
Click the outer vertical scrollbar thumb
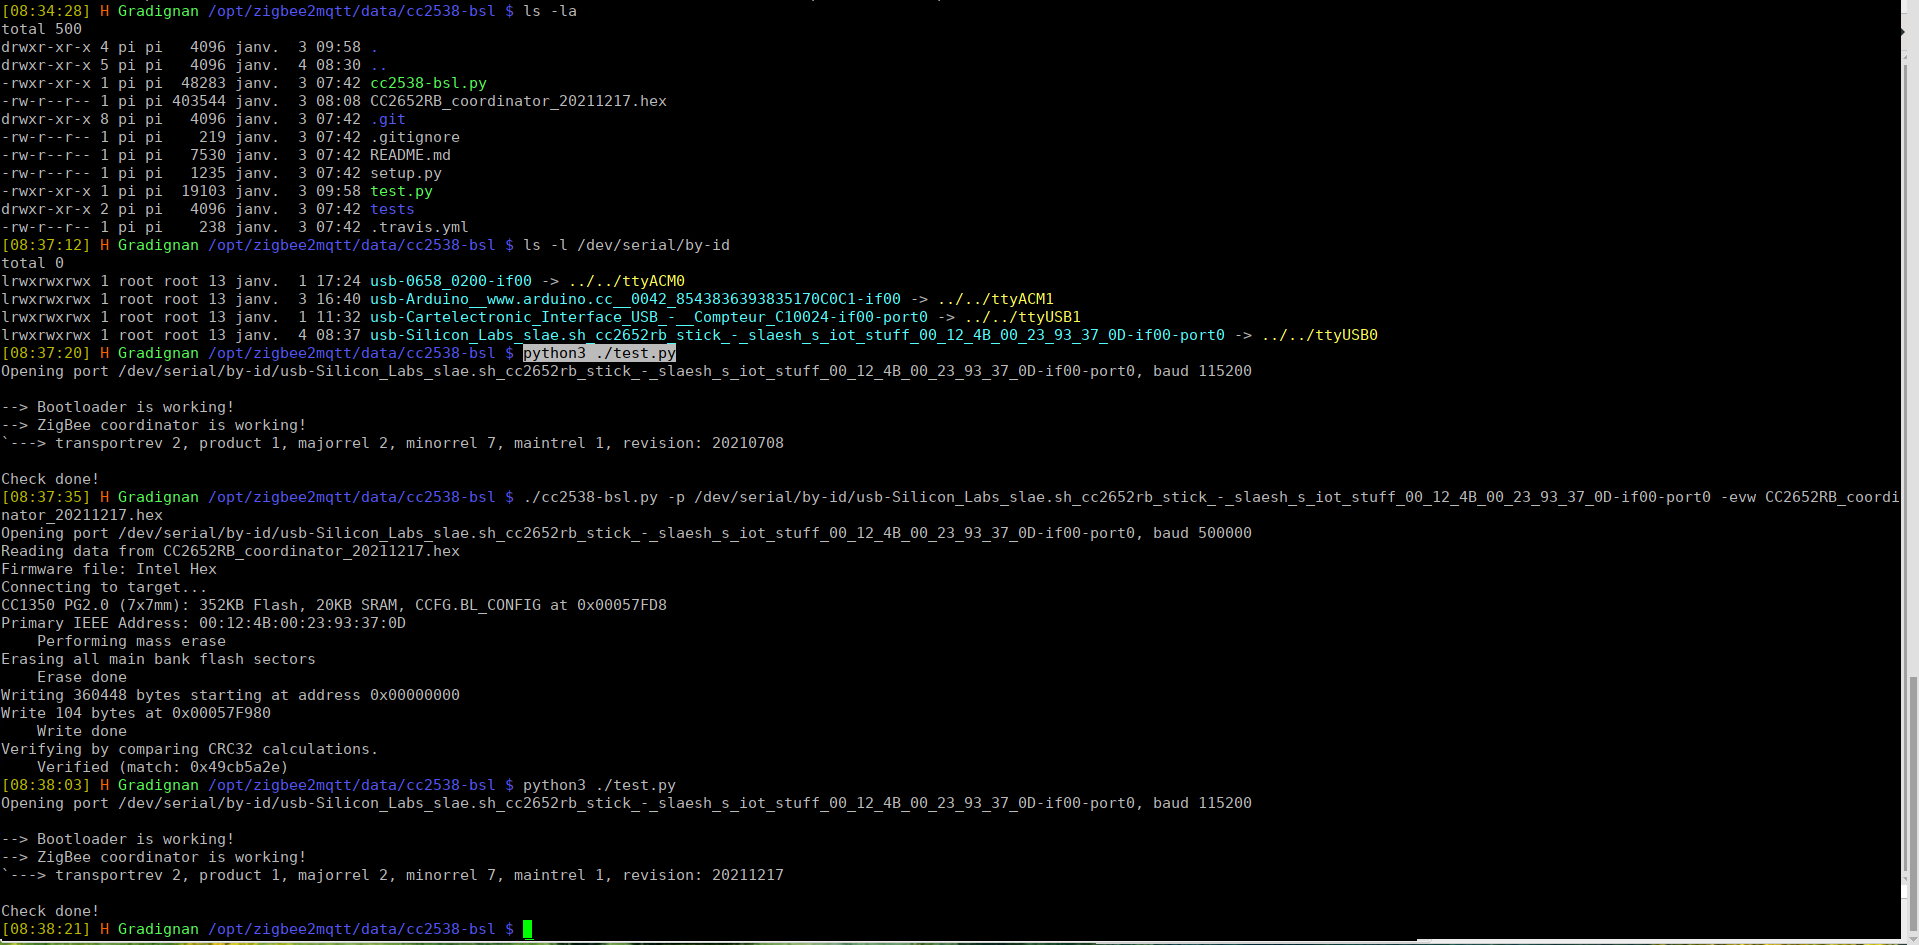point(1912,800)
